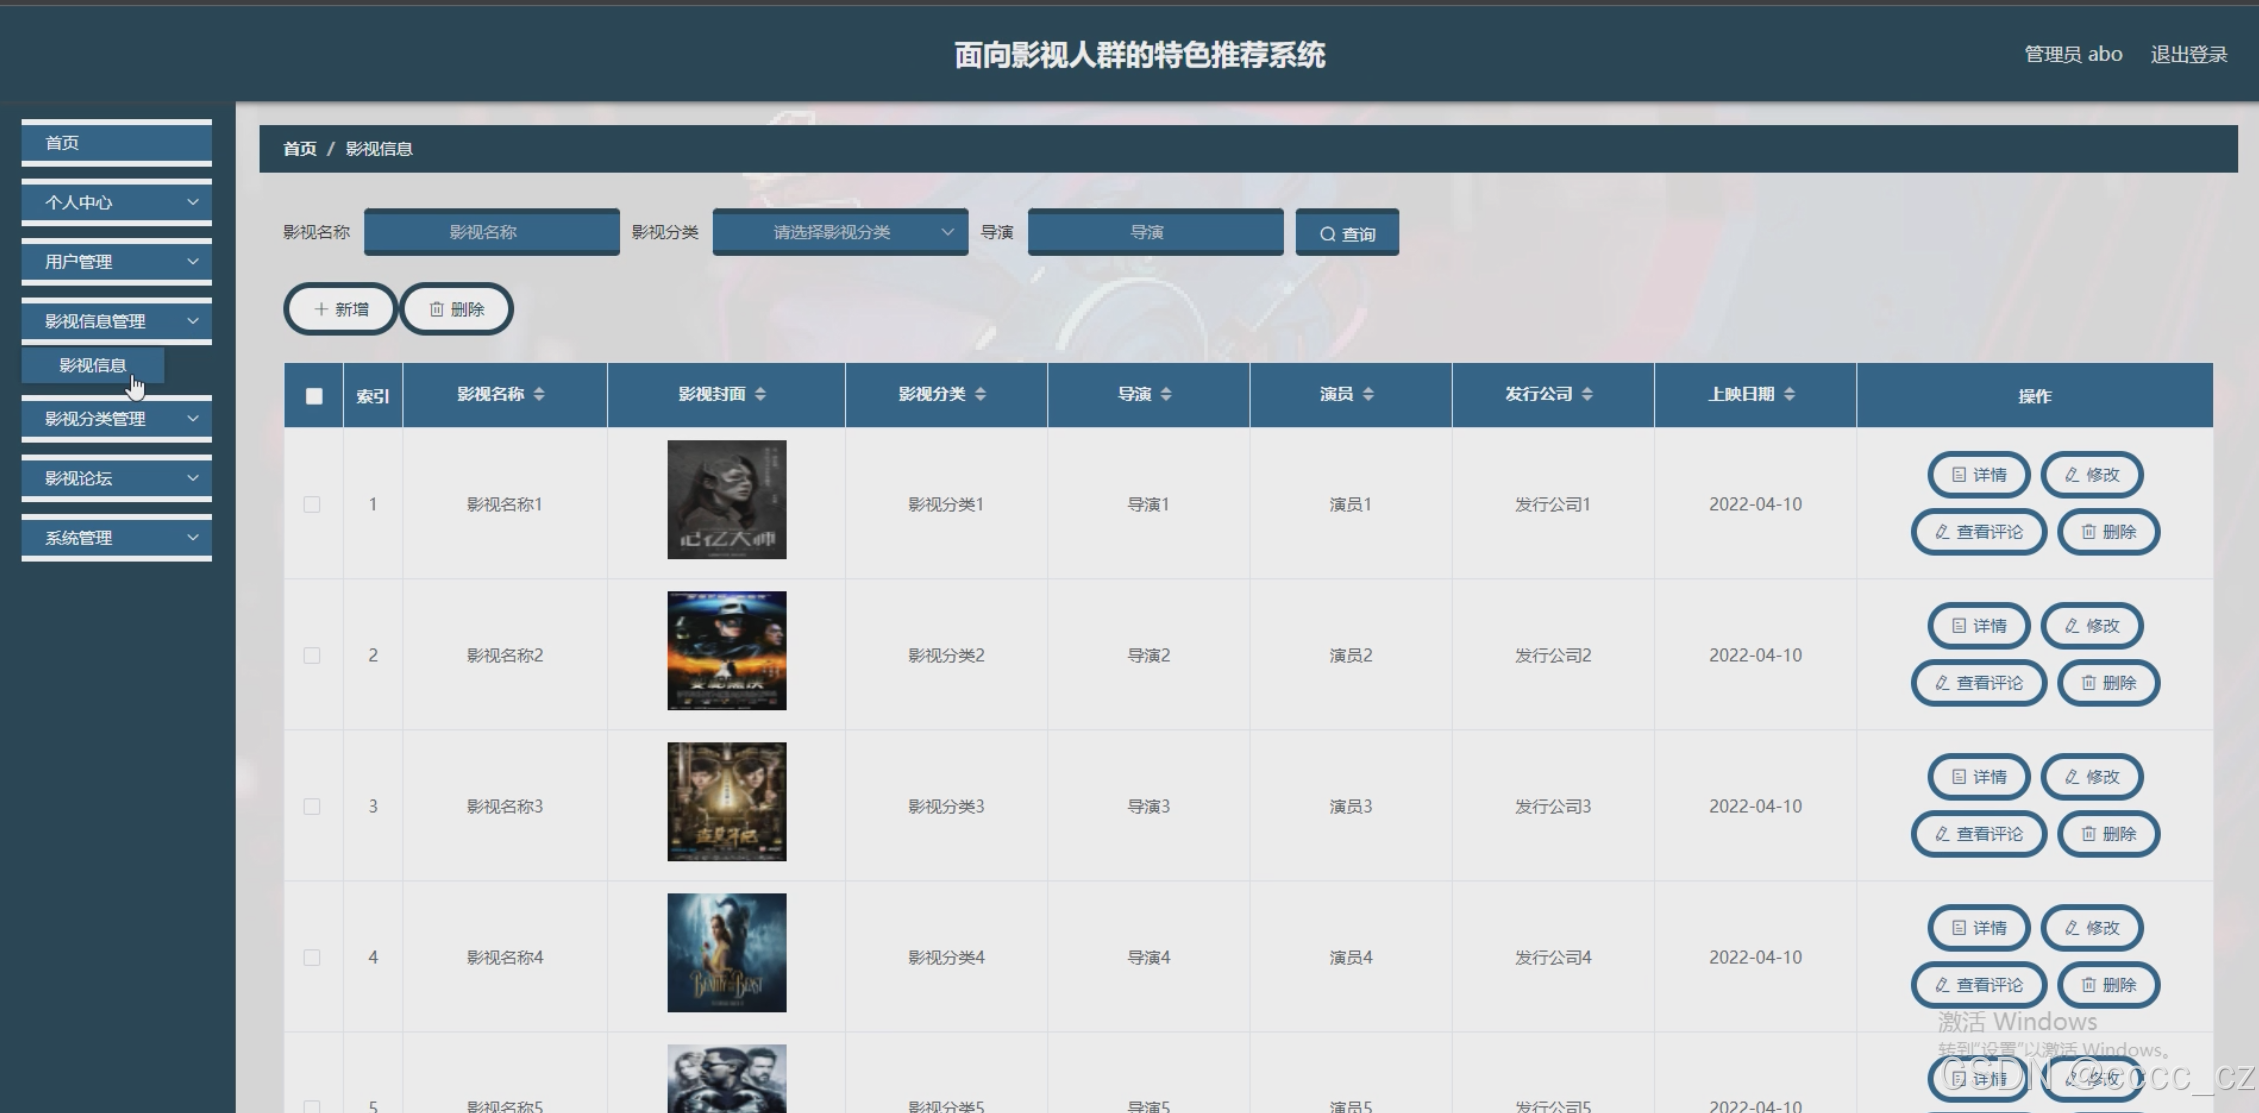Click the 影视名称2 cover thumbnail
This screenshot has width=2259, height=1113.
[726, 651]
